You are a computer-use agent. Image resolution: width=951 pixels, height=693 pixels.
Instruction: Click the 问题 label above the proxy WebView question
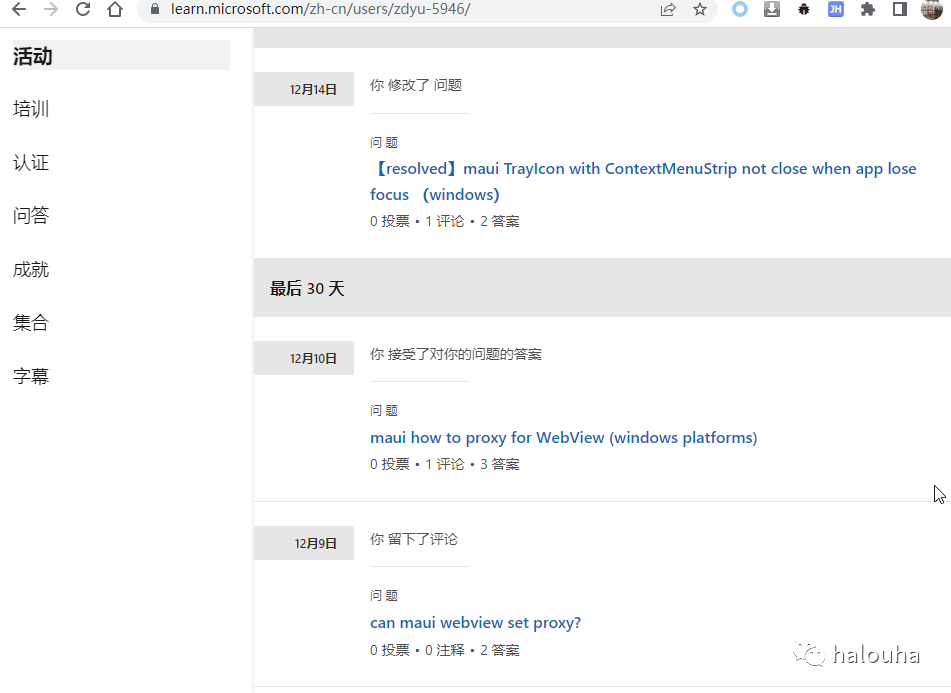(x=384, y=411)
